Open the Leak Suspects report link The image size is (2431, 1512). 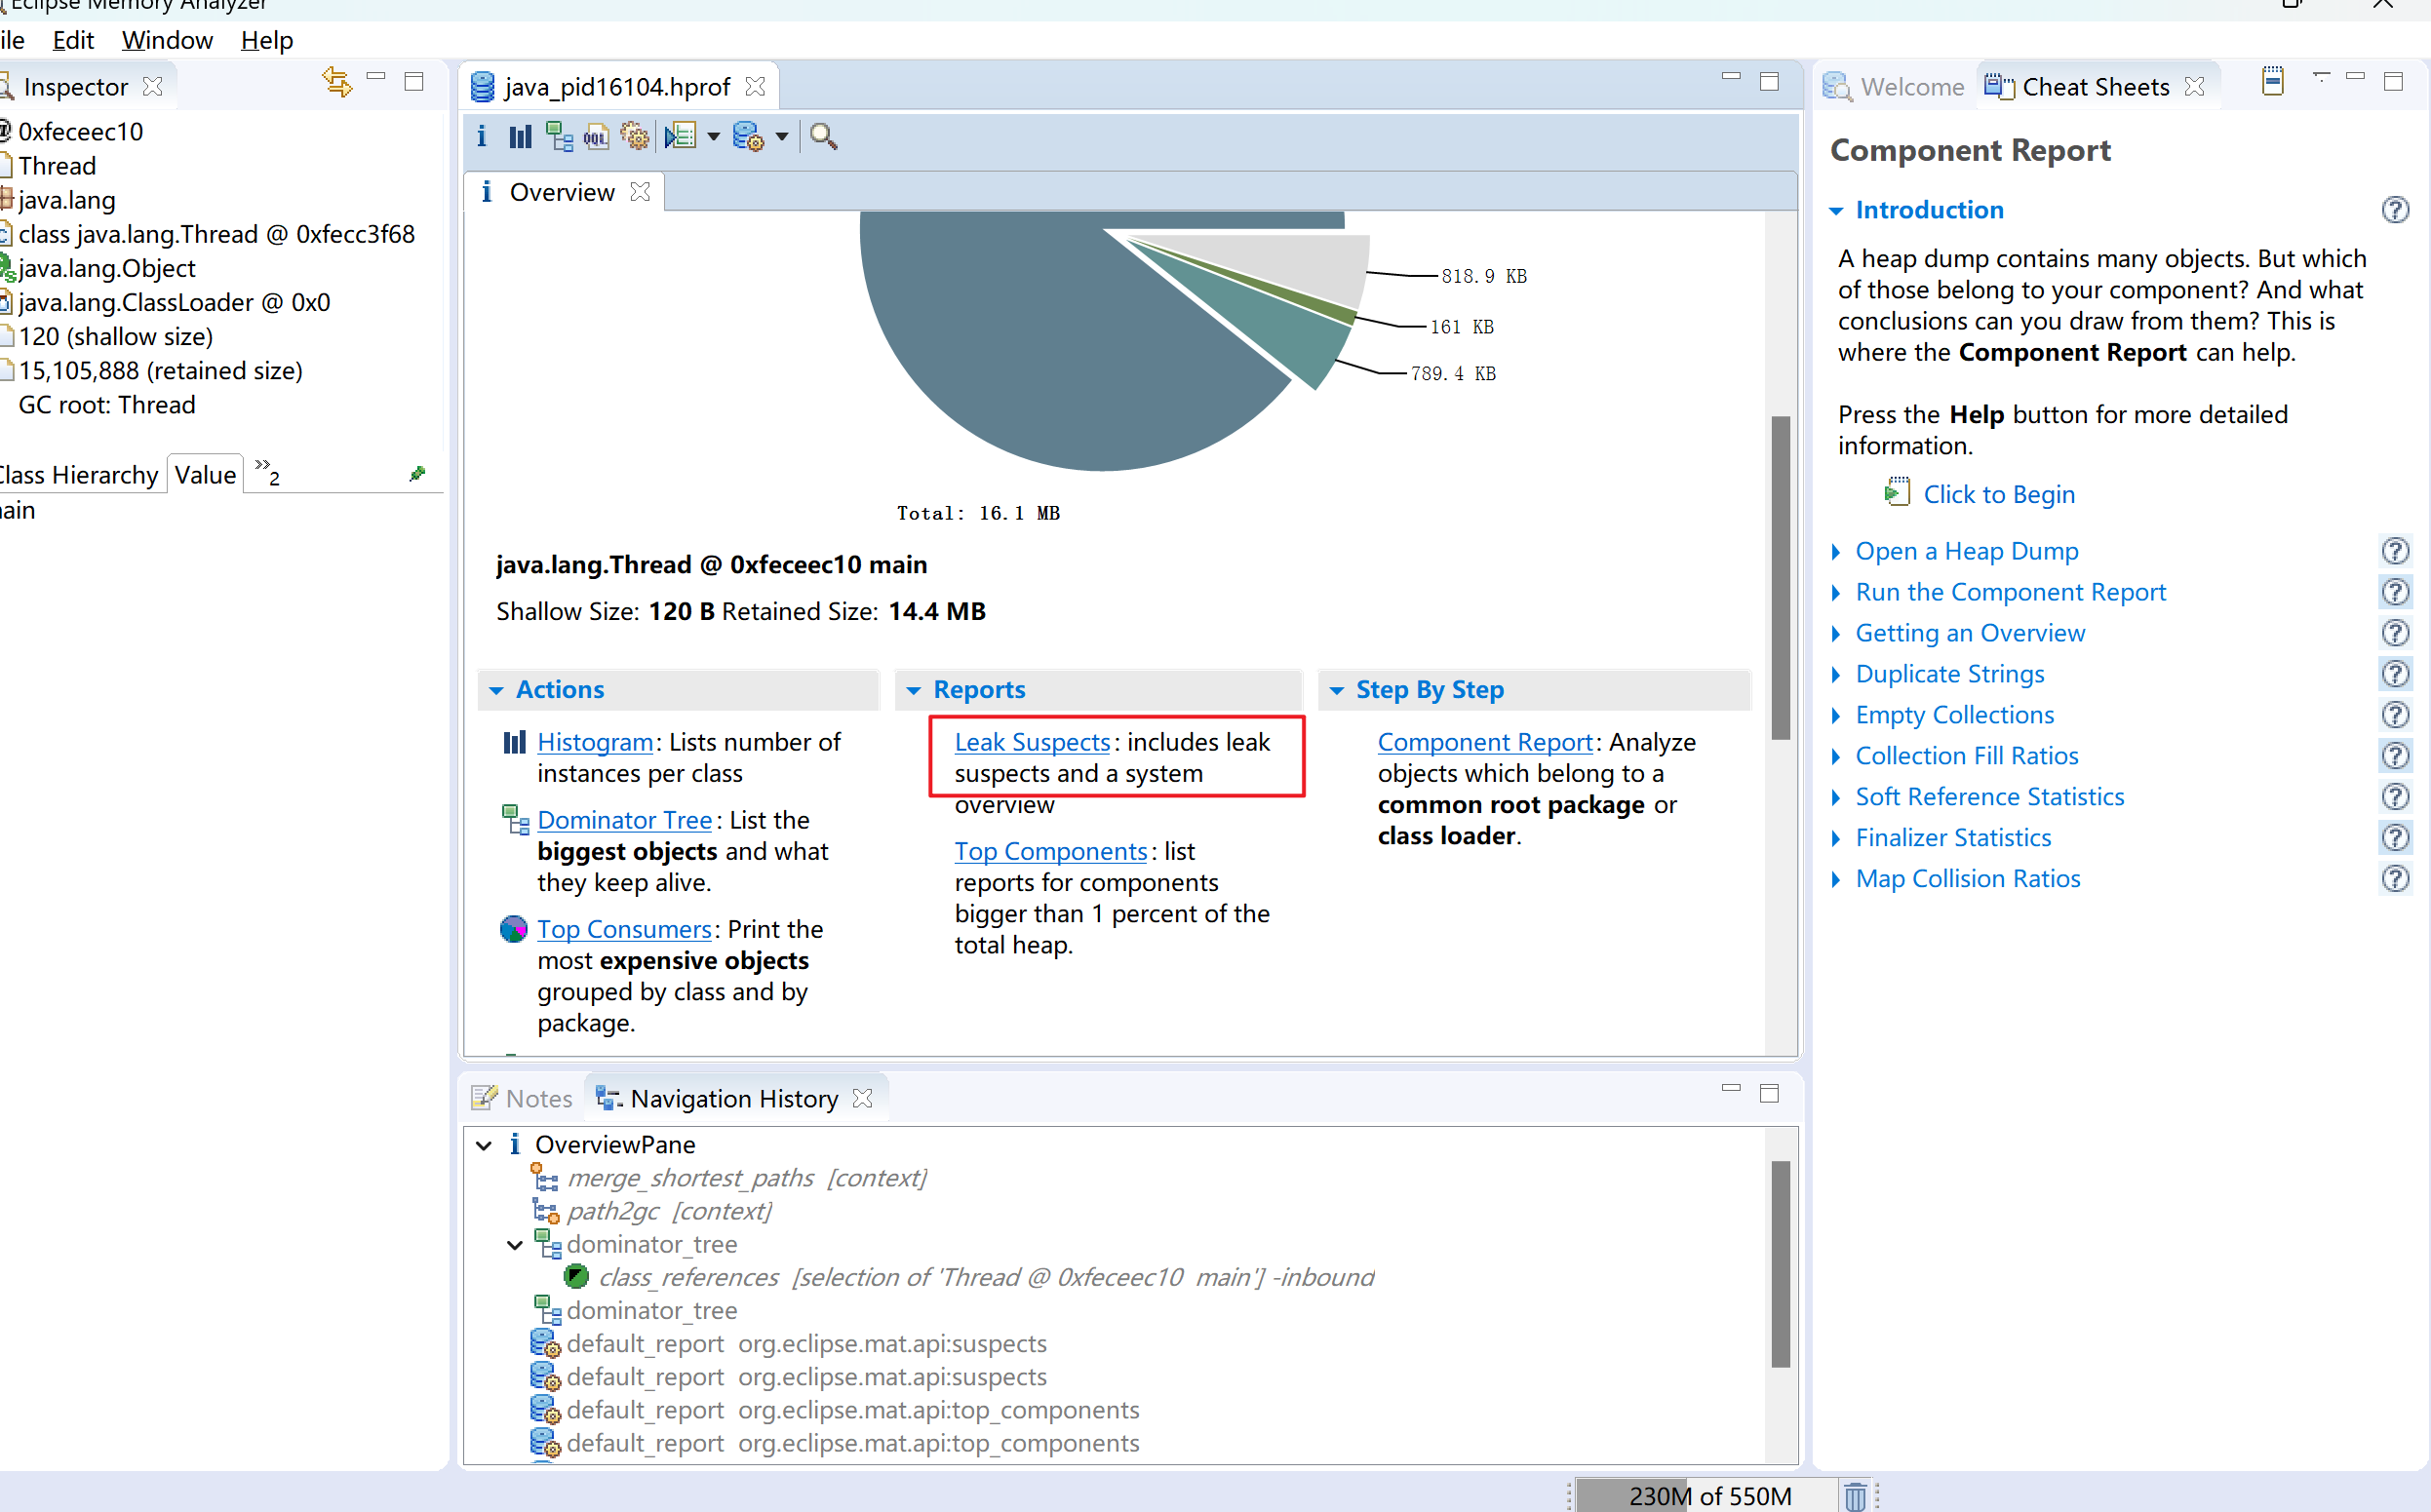pos(1032,742)
